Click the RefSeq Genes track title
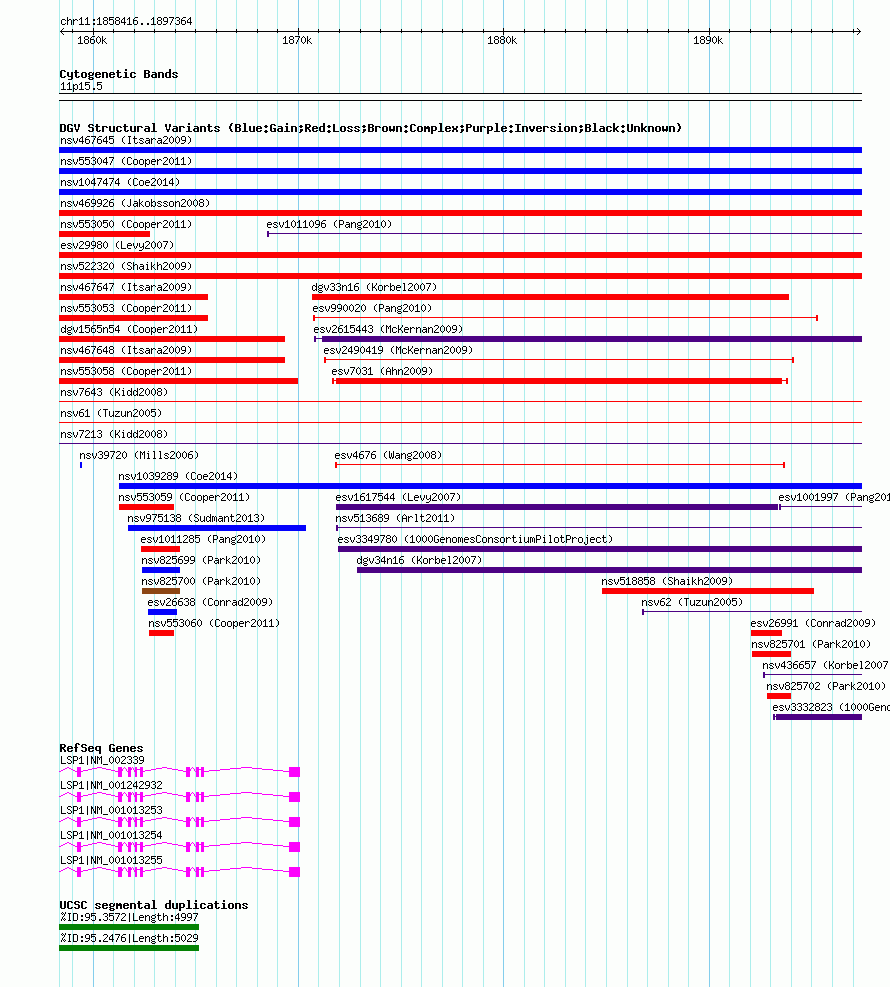Viewport: 890px width, 987px height. [x=101, y=748]
